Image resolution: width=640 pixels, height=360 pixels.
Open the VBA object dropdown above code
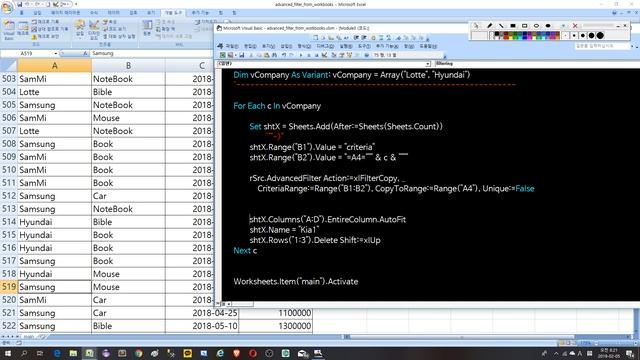coord(428,64)
